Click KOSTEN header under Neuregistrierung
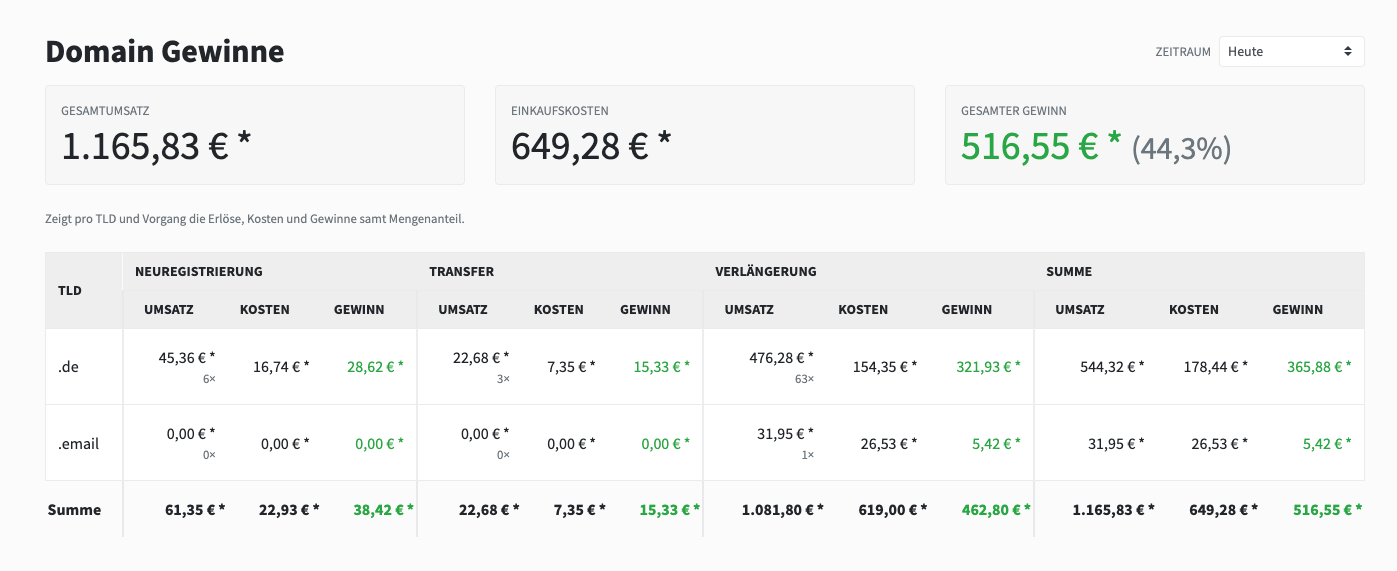 click(265, 310)
